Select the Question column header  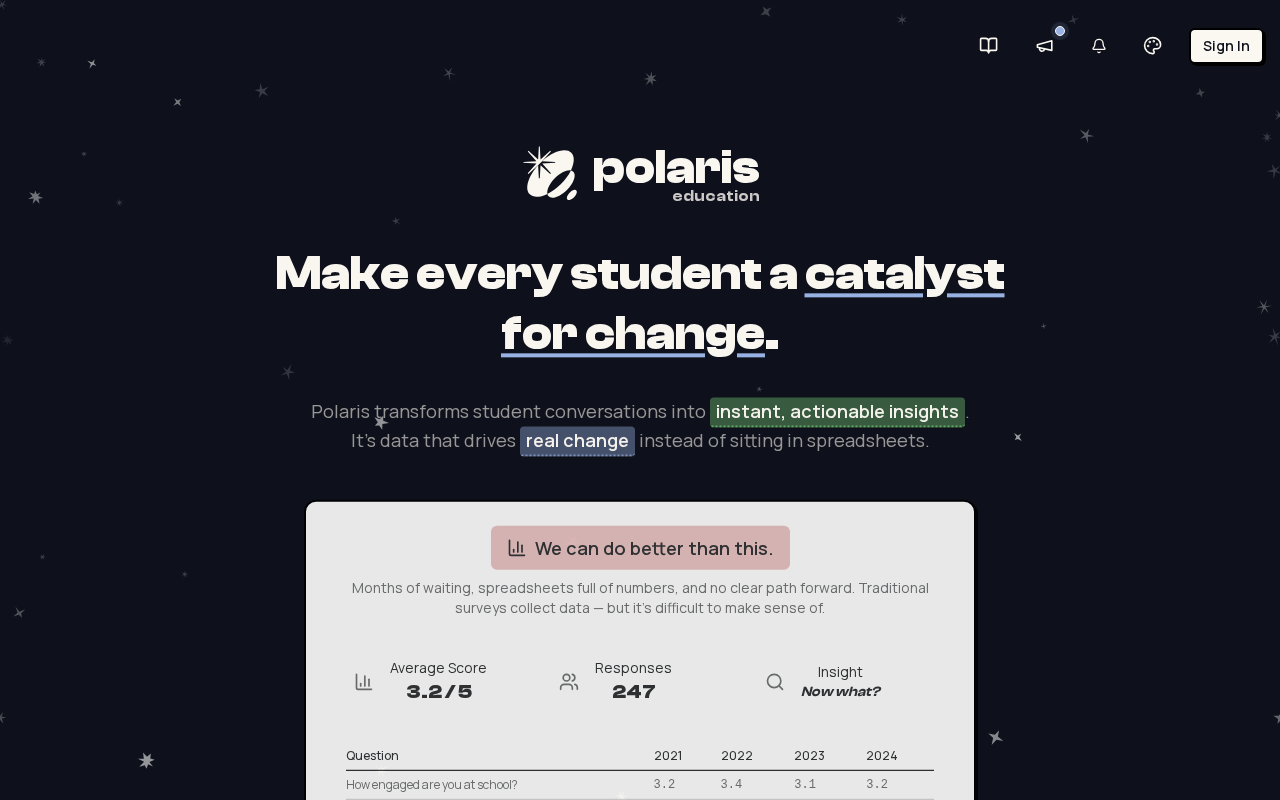click(x=372, y=756)
